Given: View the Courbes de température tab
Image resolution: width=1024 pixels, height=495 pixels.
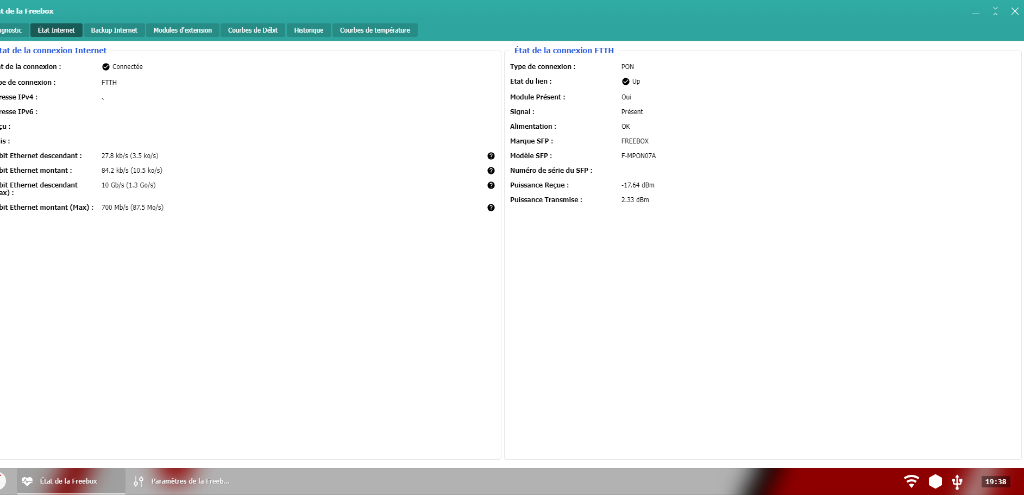Looking at the screenshot, I should (375, 30).
